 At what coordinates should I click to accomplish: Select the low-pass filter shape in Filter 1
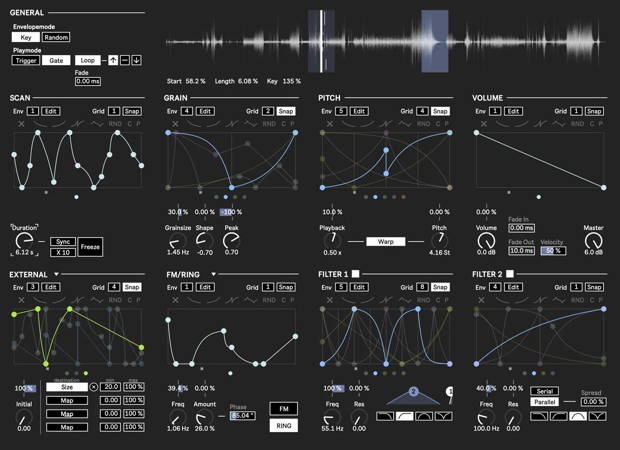point(384,415)
